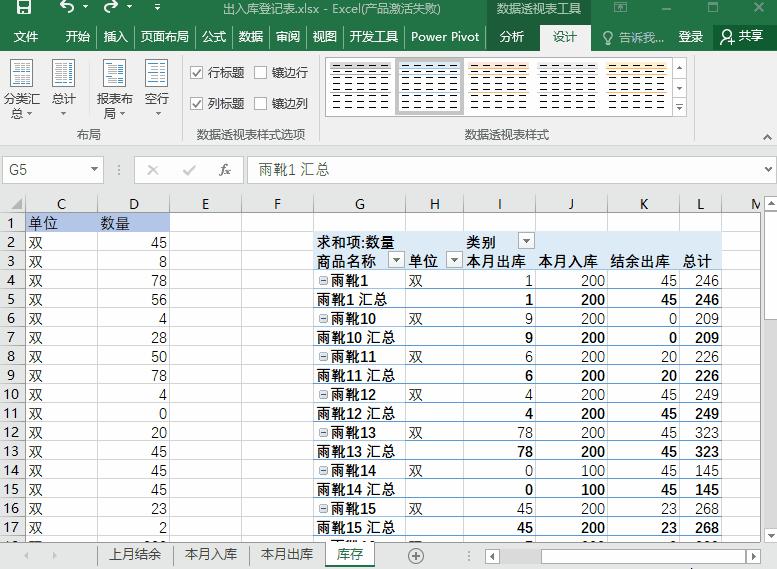Switch to the 数据 Data tab
Screen dimensions: 777x569
click(x=251, y=37)
